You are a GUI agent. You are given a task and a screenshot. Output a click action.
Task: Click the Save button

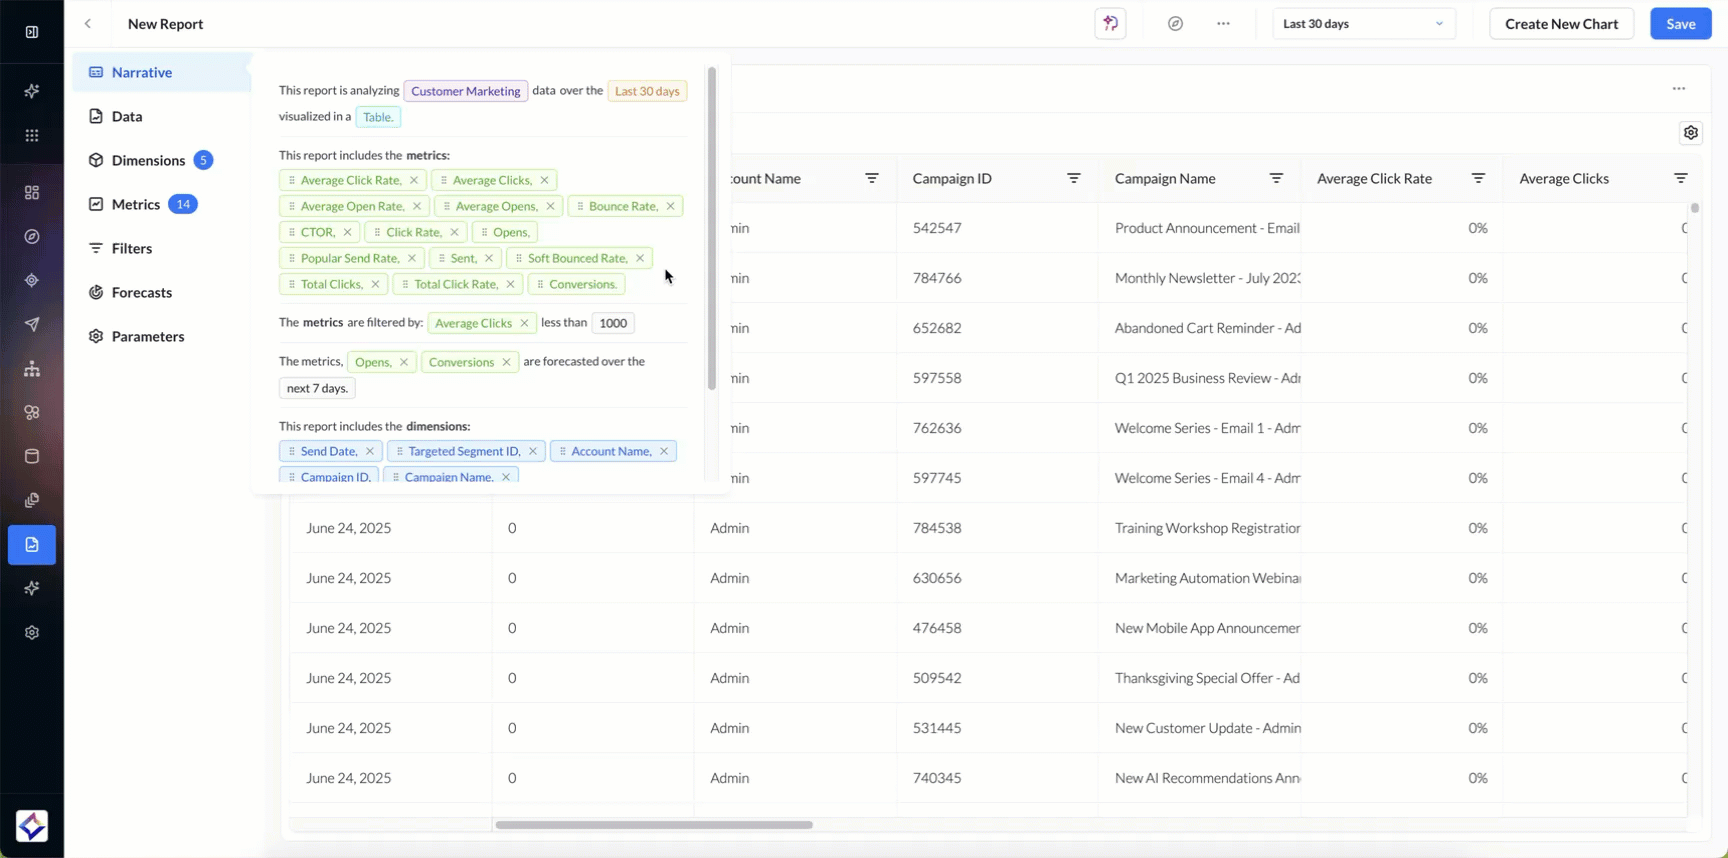pos(1680,24)
